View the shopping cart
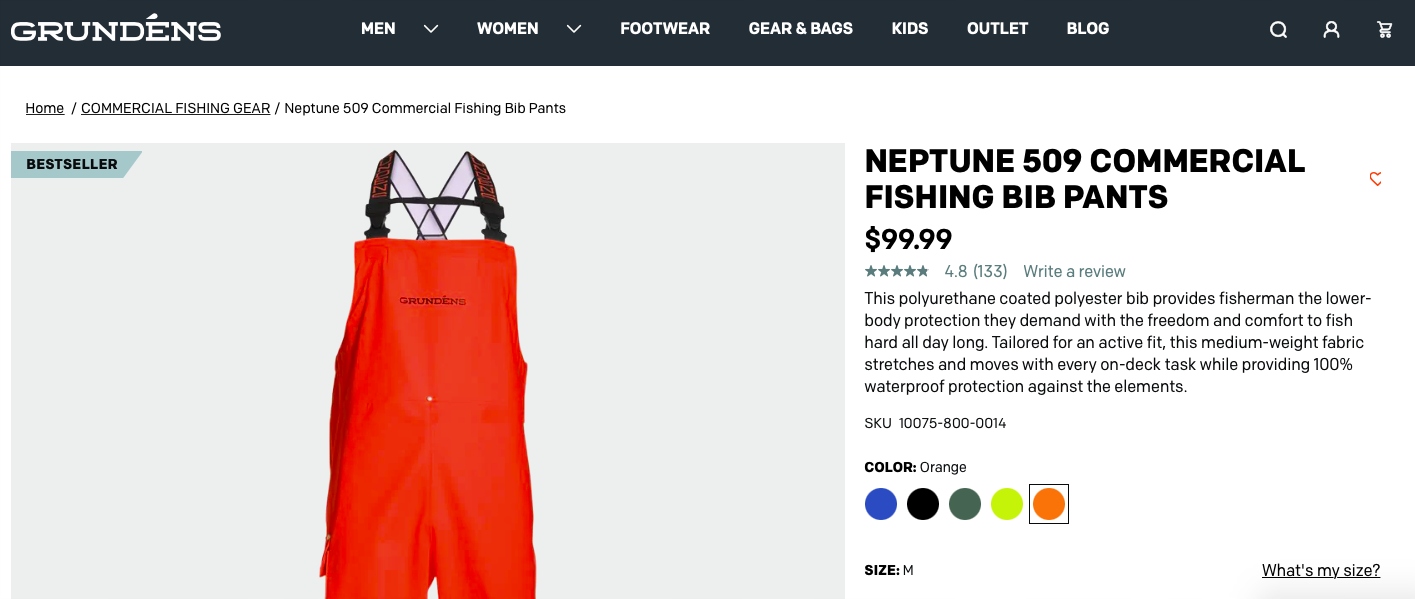This screenshot has width=1415, height=599. point(1385,30)
